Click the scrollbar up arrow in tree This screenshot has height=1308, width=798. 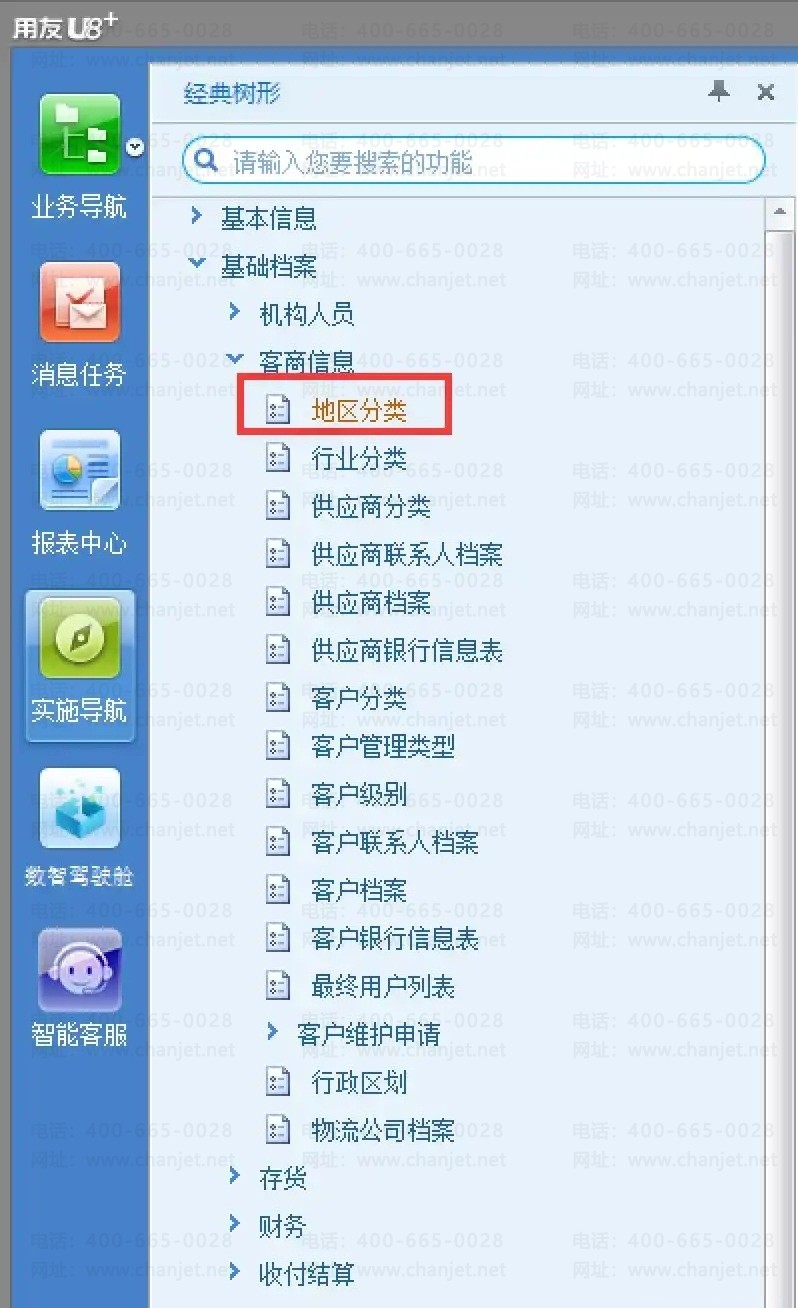click(x=778, y=213)
